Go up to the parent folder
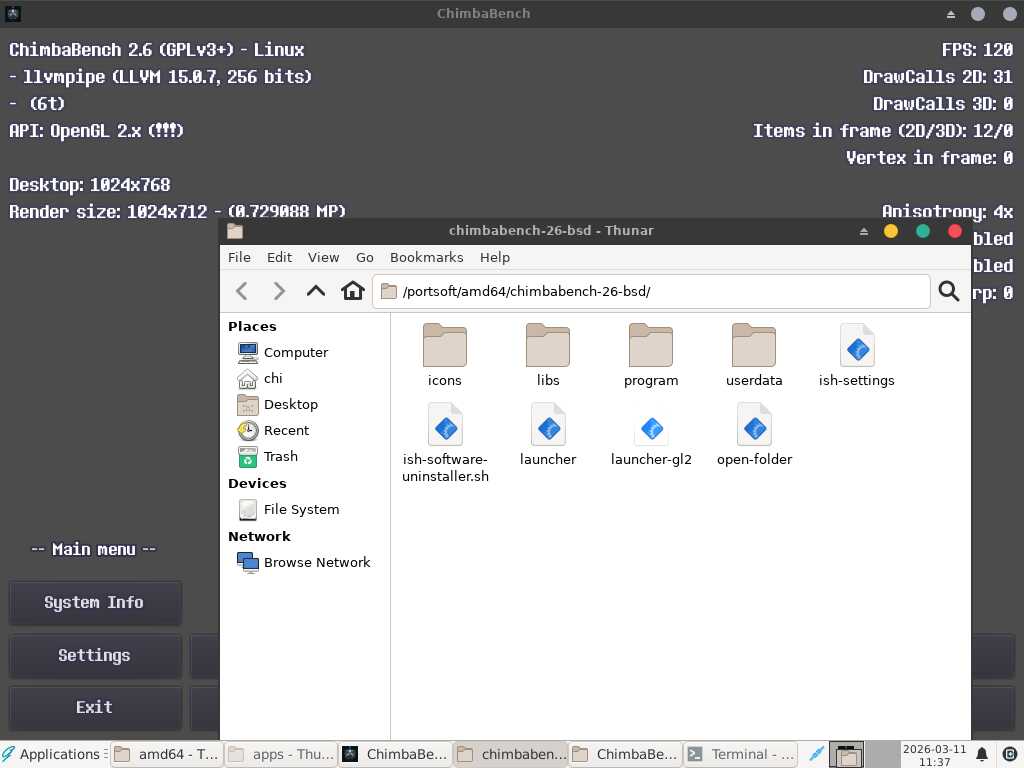Viewport: 1024px width, 768px height. pos(316,291)
